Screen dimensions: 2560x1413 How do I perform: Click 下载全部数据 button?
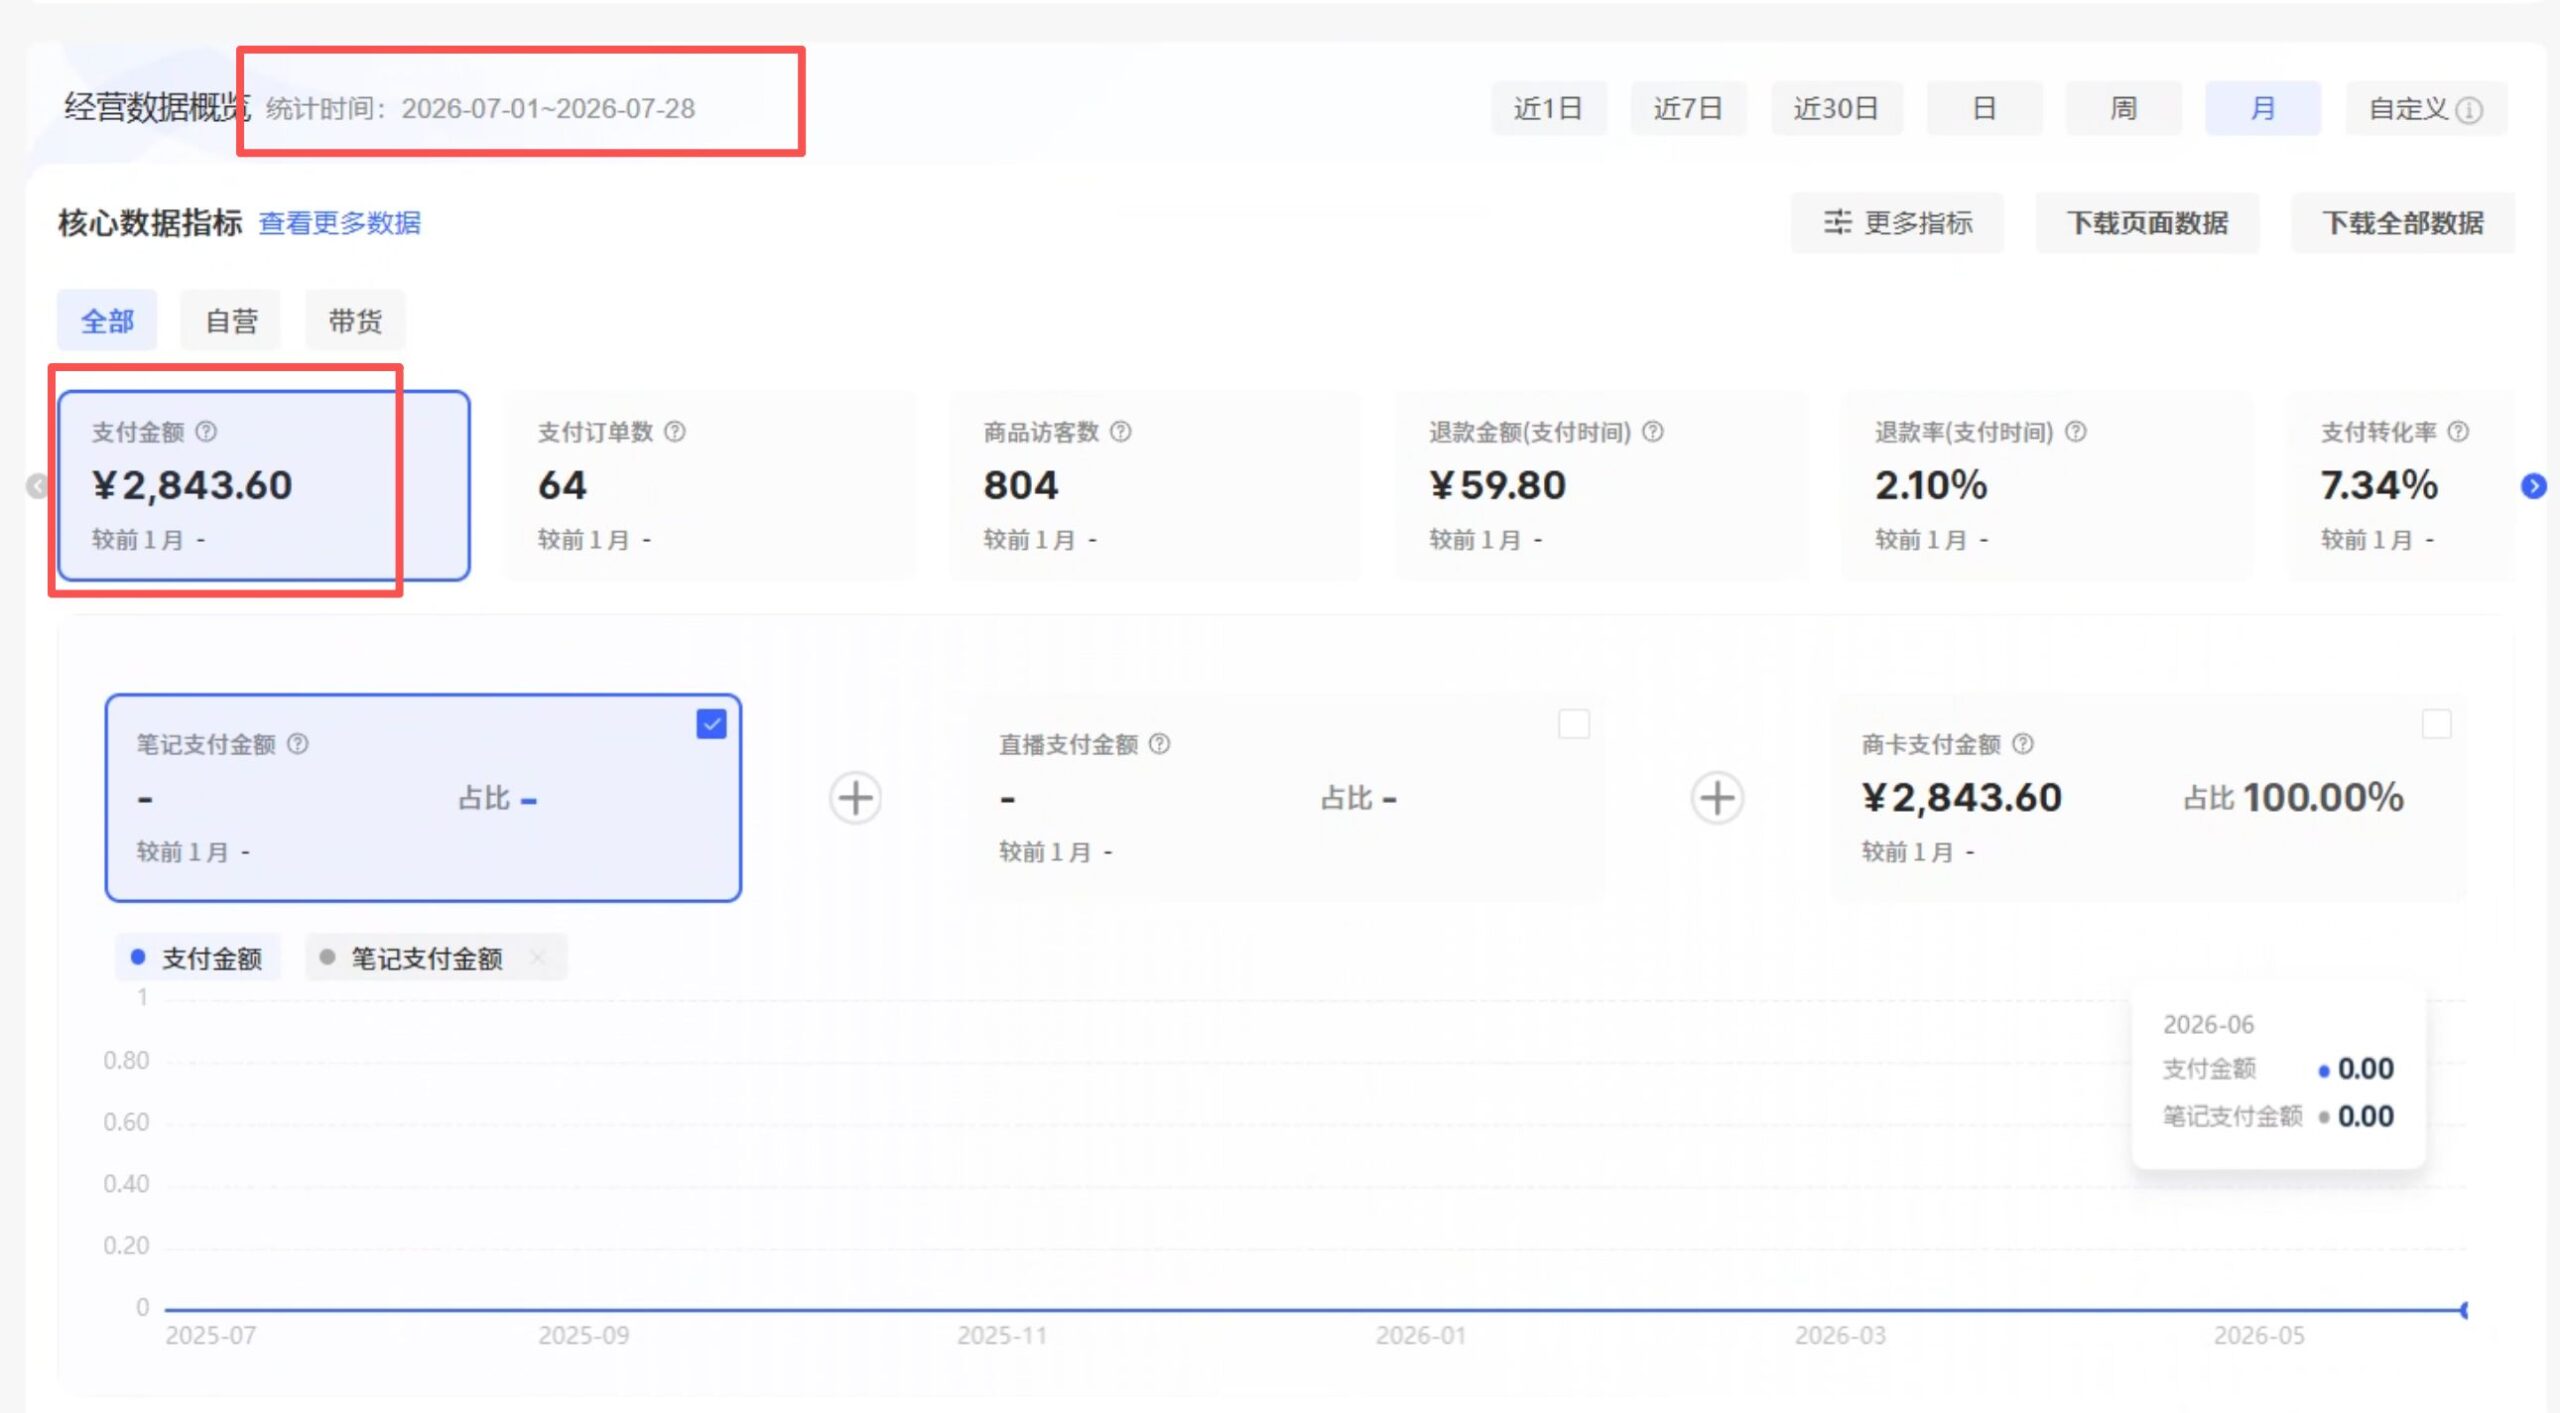[2403, 223]
